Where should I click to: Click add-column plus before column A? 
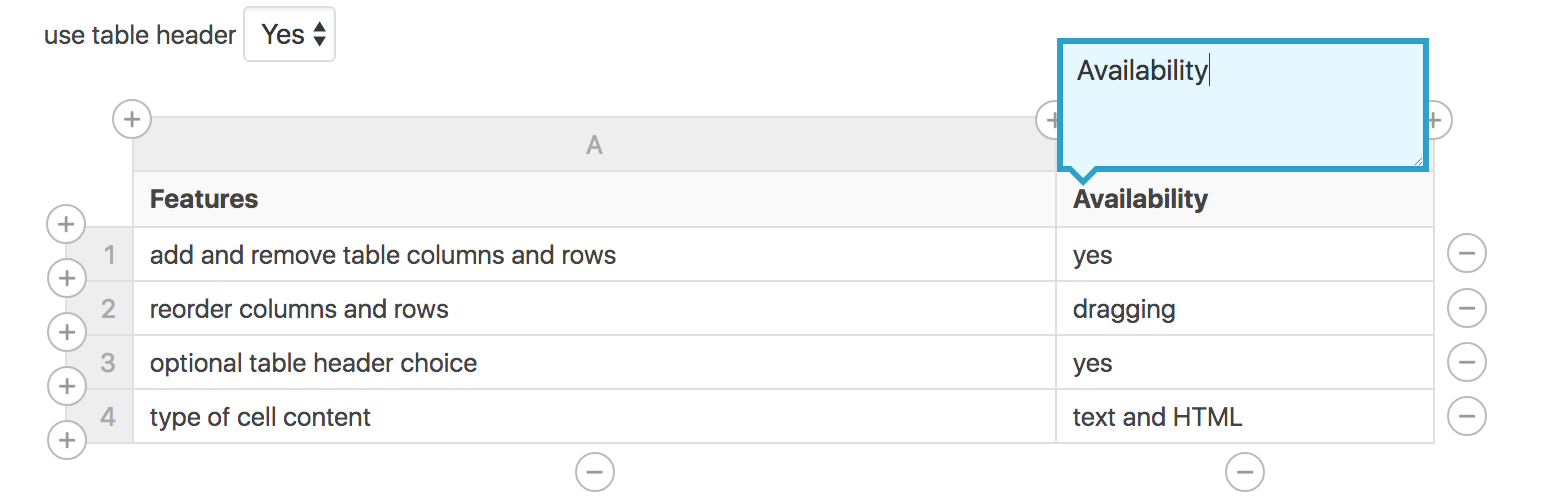coord(131,120)
